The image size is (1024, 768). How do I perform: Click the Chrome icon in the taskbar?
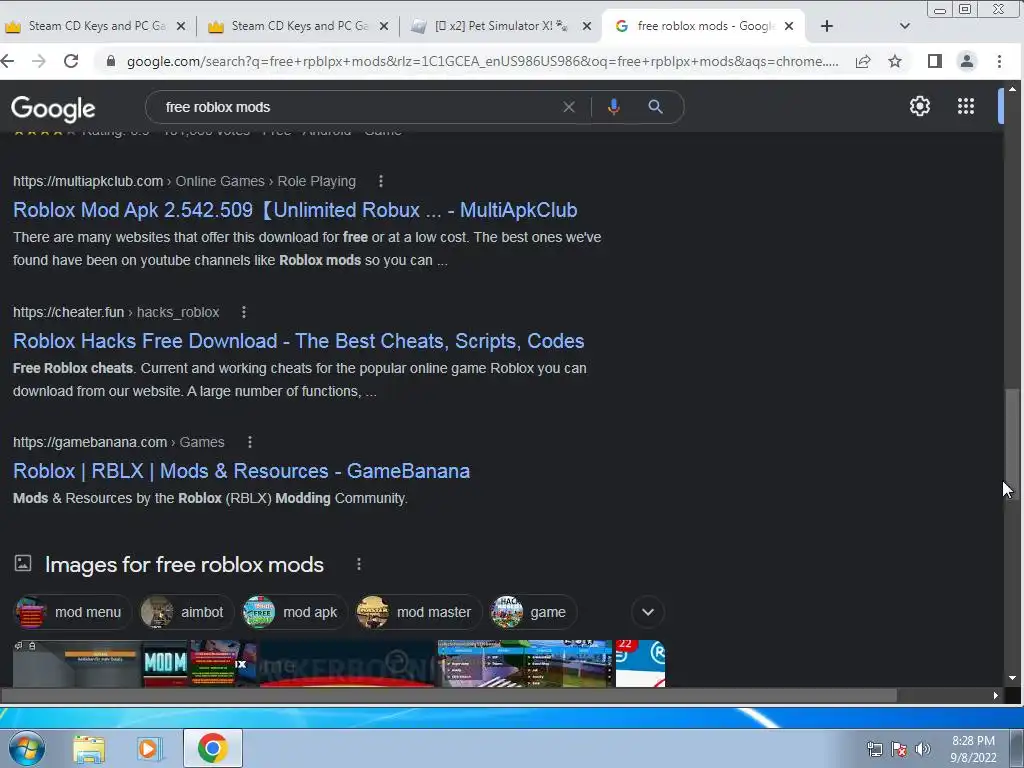(213, 748)
